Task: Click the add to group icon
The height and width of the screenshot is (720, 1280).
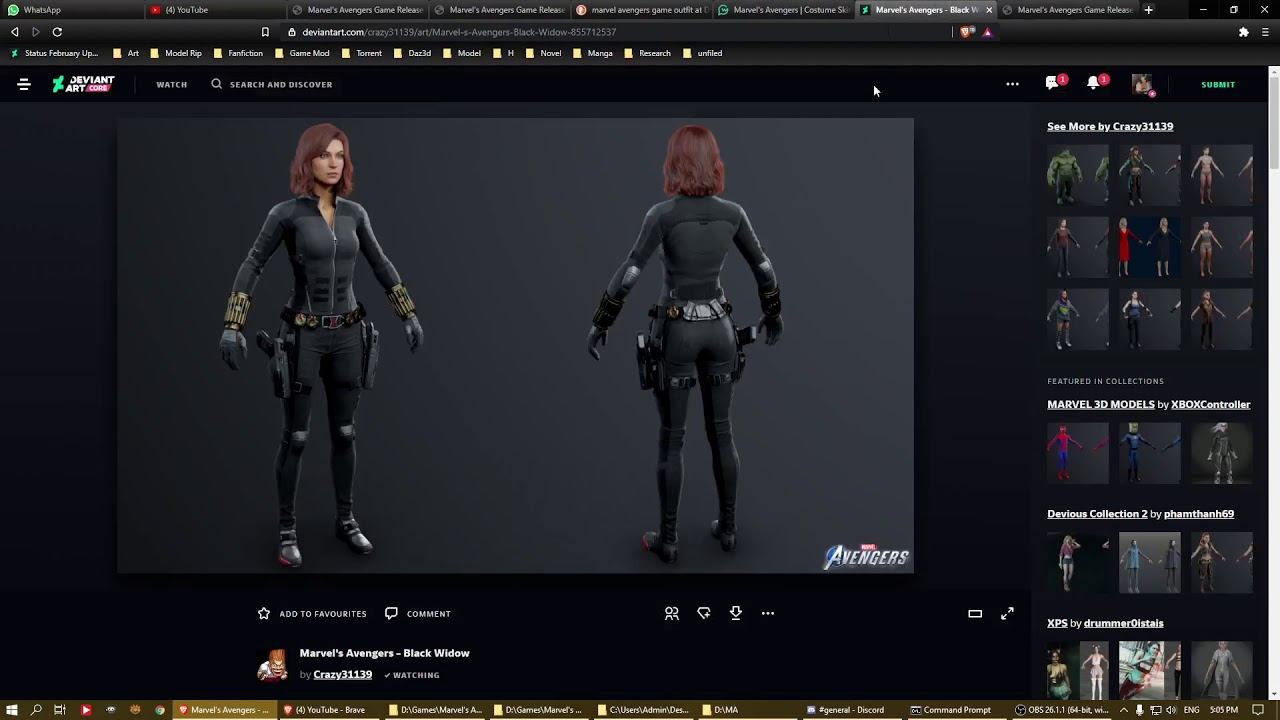Action: tap(672, 613)
